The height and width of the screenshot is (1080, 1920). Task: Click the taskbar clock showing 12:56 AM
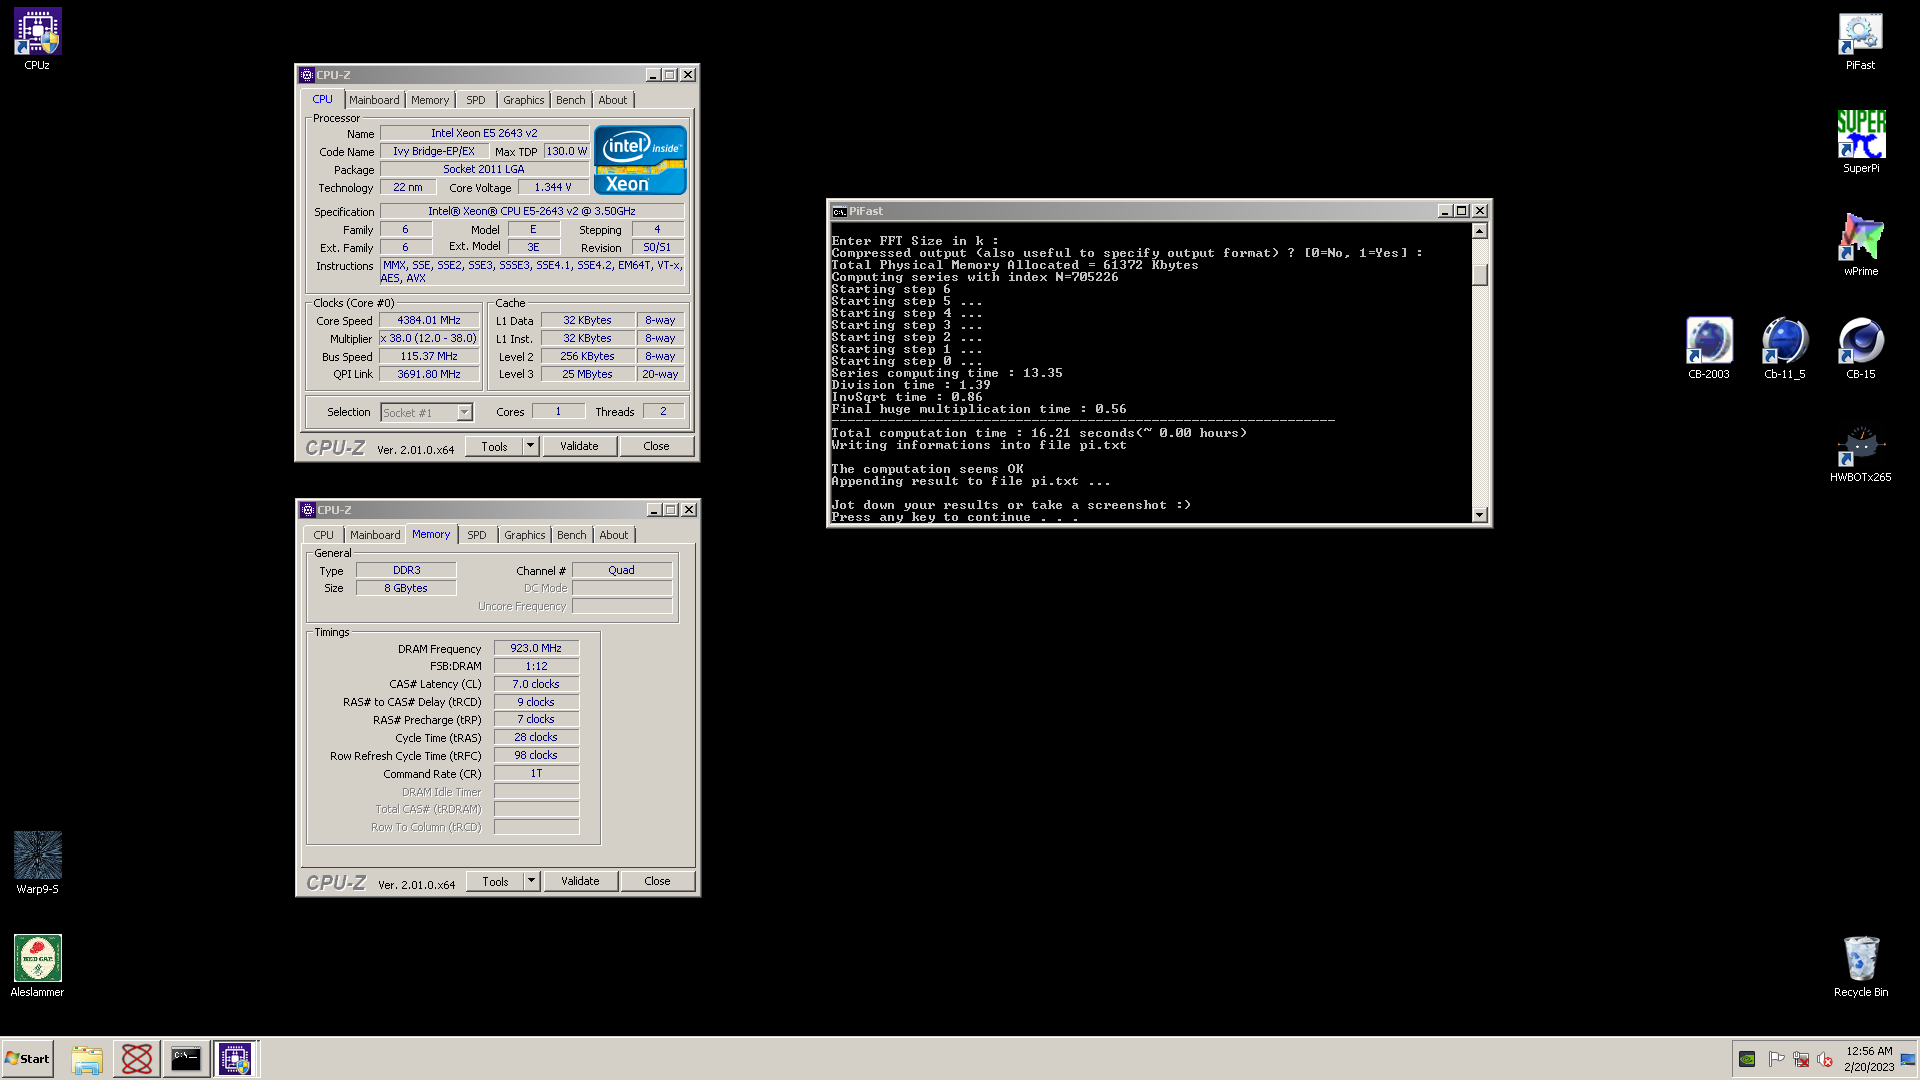click(1869, 1059)
